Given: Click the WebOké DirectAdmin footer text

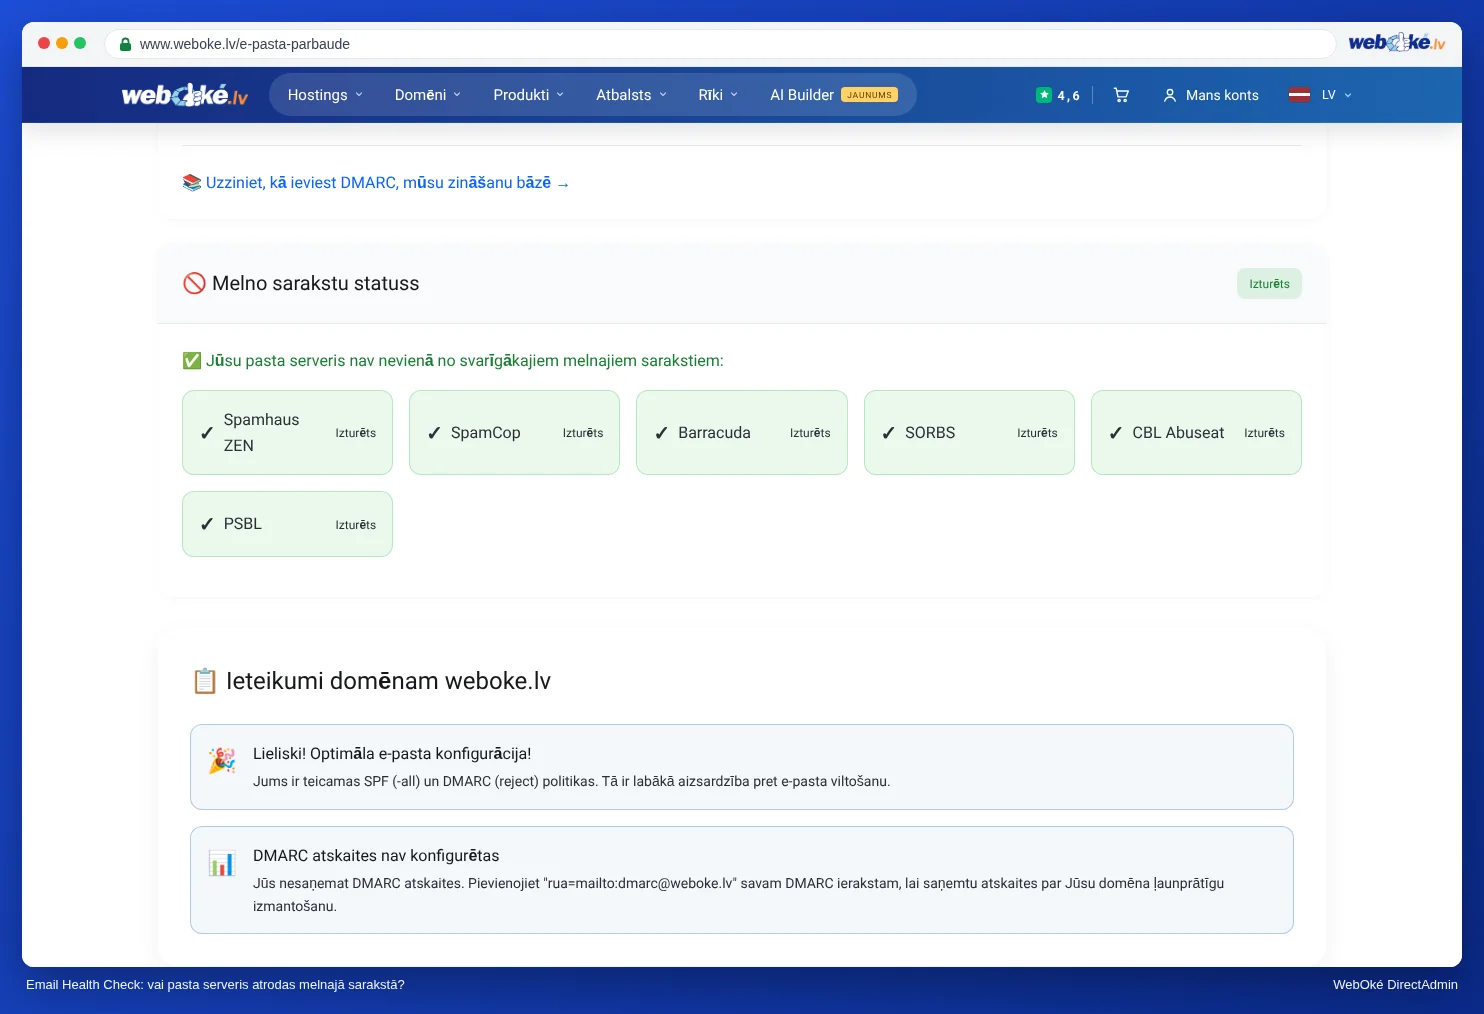Looking at the screenshot, I should (x=1395, y=985).
